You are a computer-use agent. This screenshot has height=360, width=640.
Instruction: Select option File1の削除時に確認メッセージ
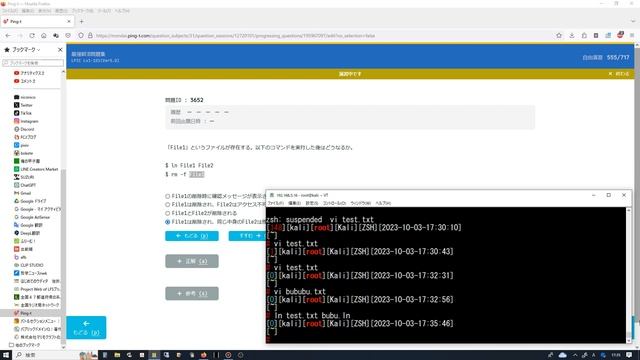tap(216, 196)
